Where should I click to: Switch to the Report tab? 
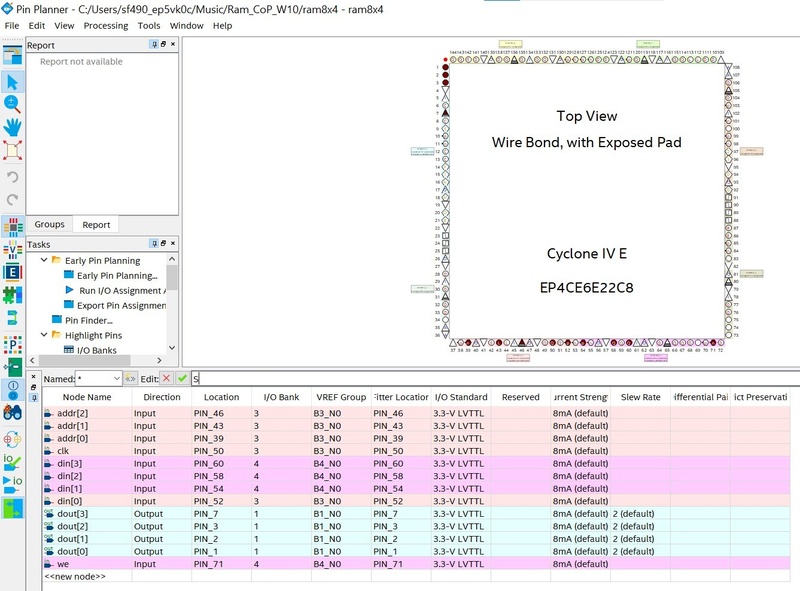point(96,225)
